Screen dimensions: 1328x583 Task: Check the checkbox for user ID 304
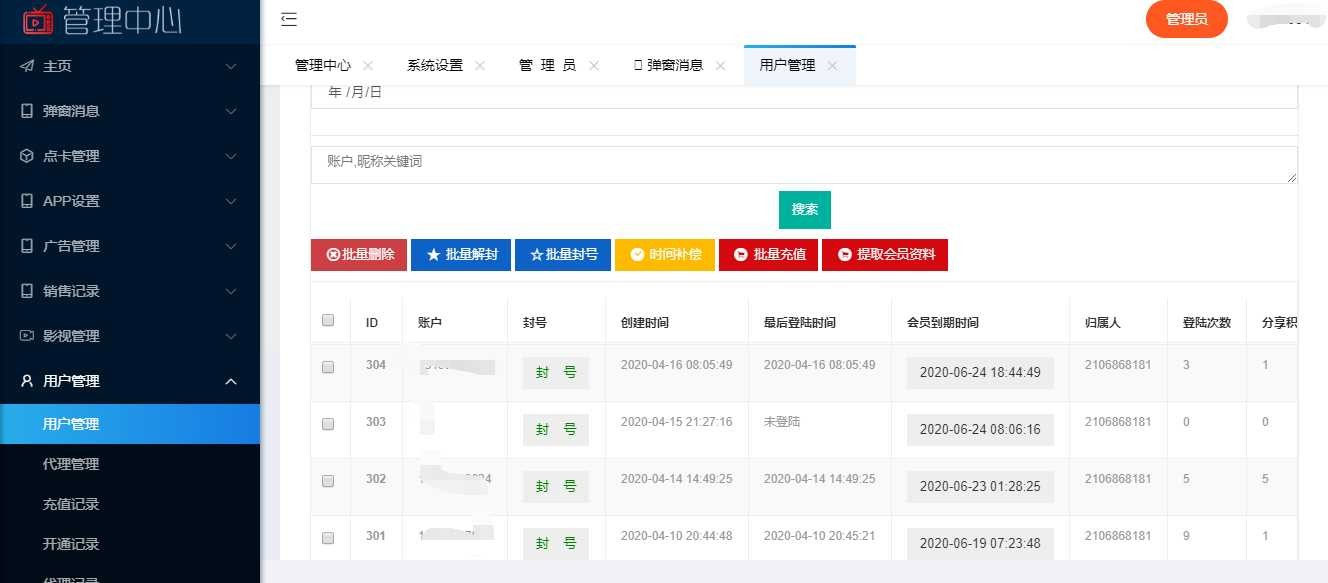click(x=328, y=367)
